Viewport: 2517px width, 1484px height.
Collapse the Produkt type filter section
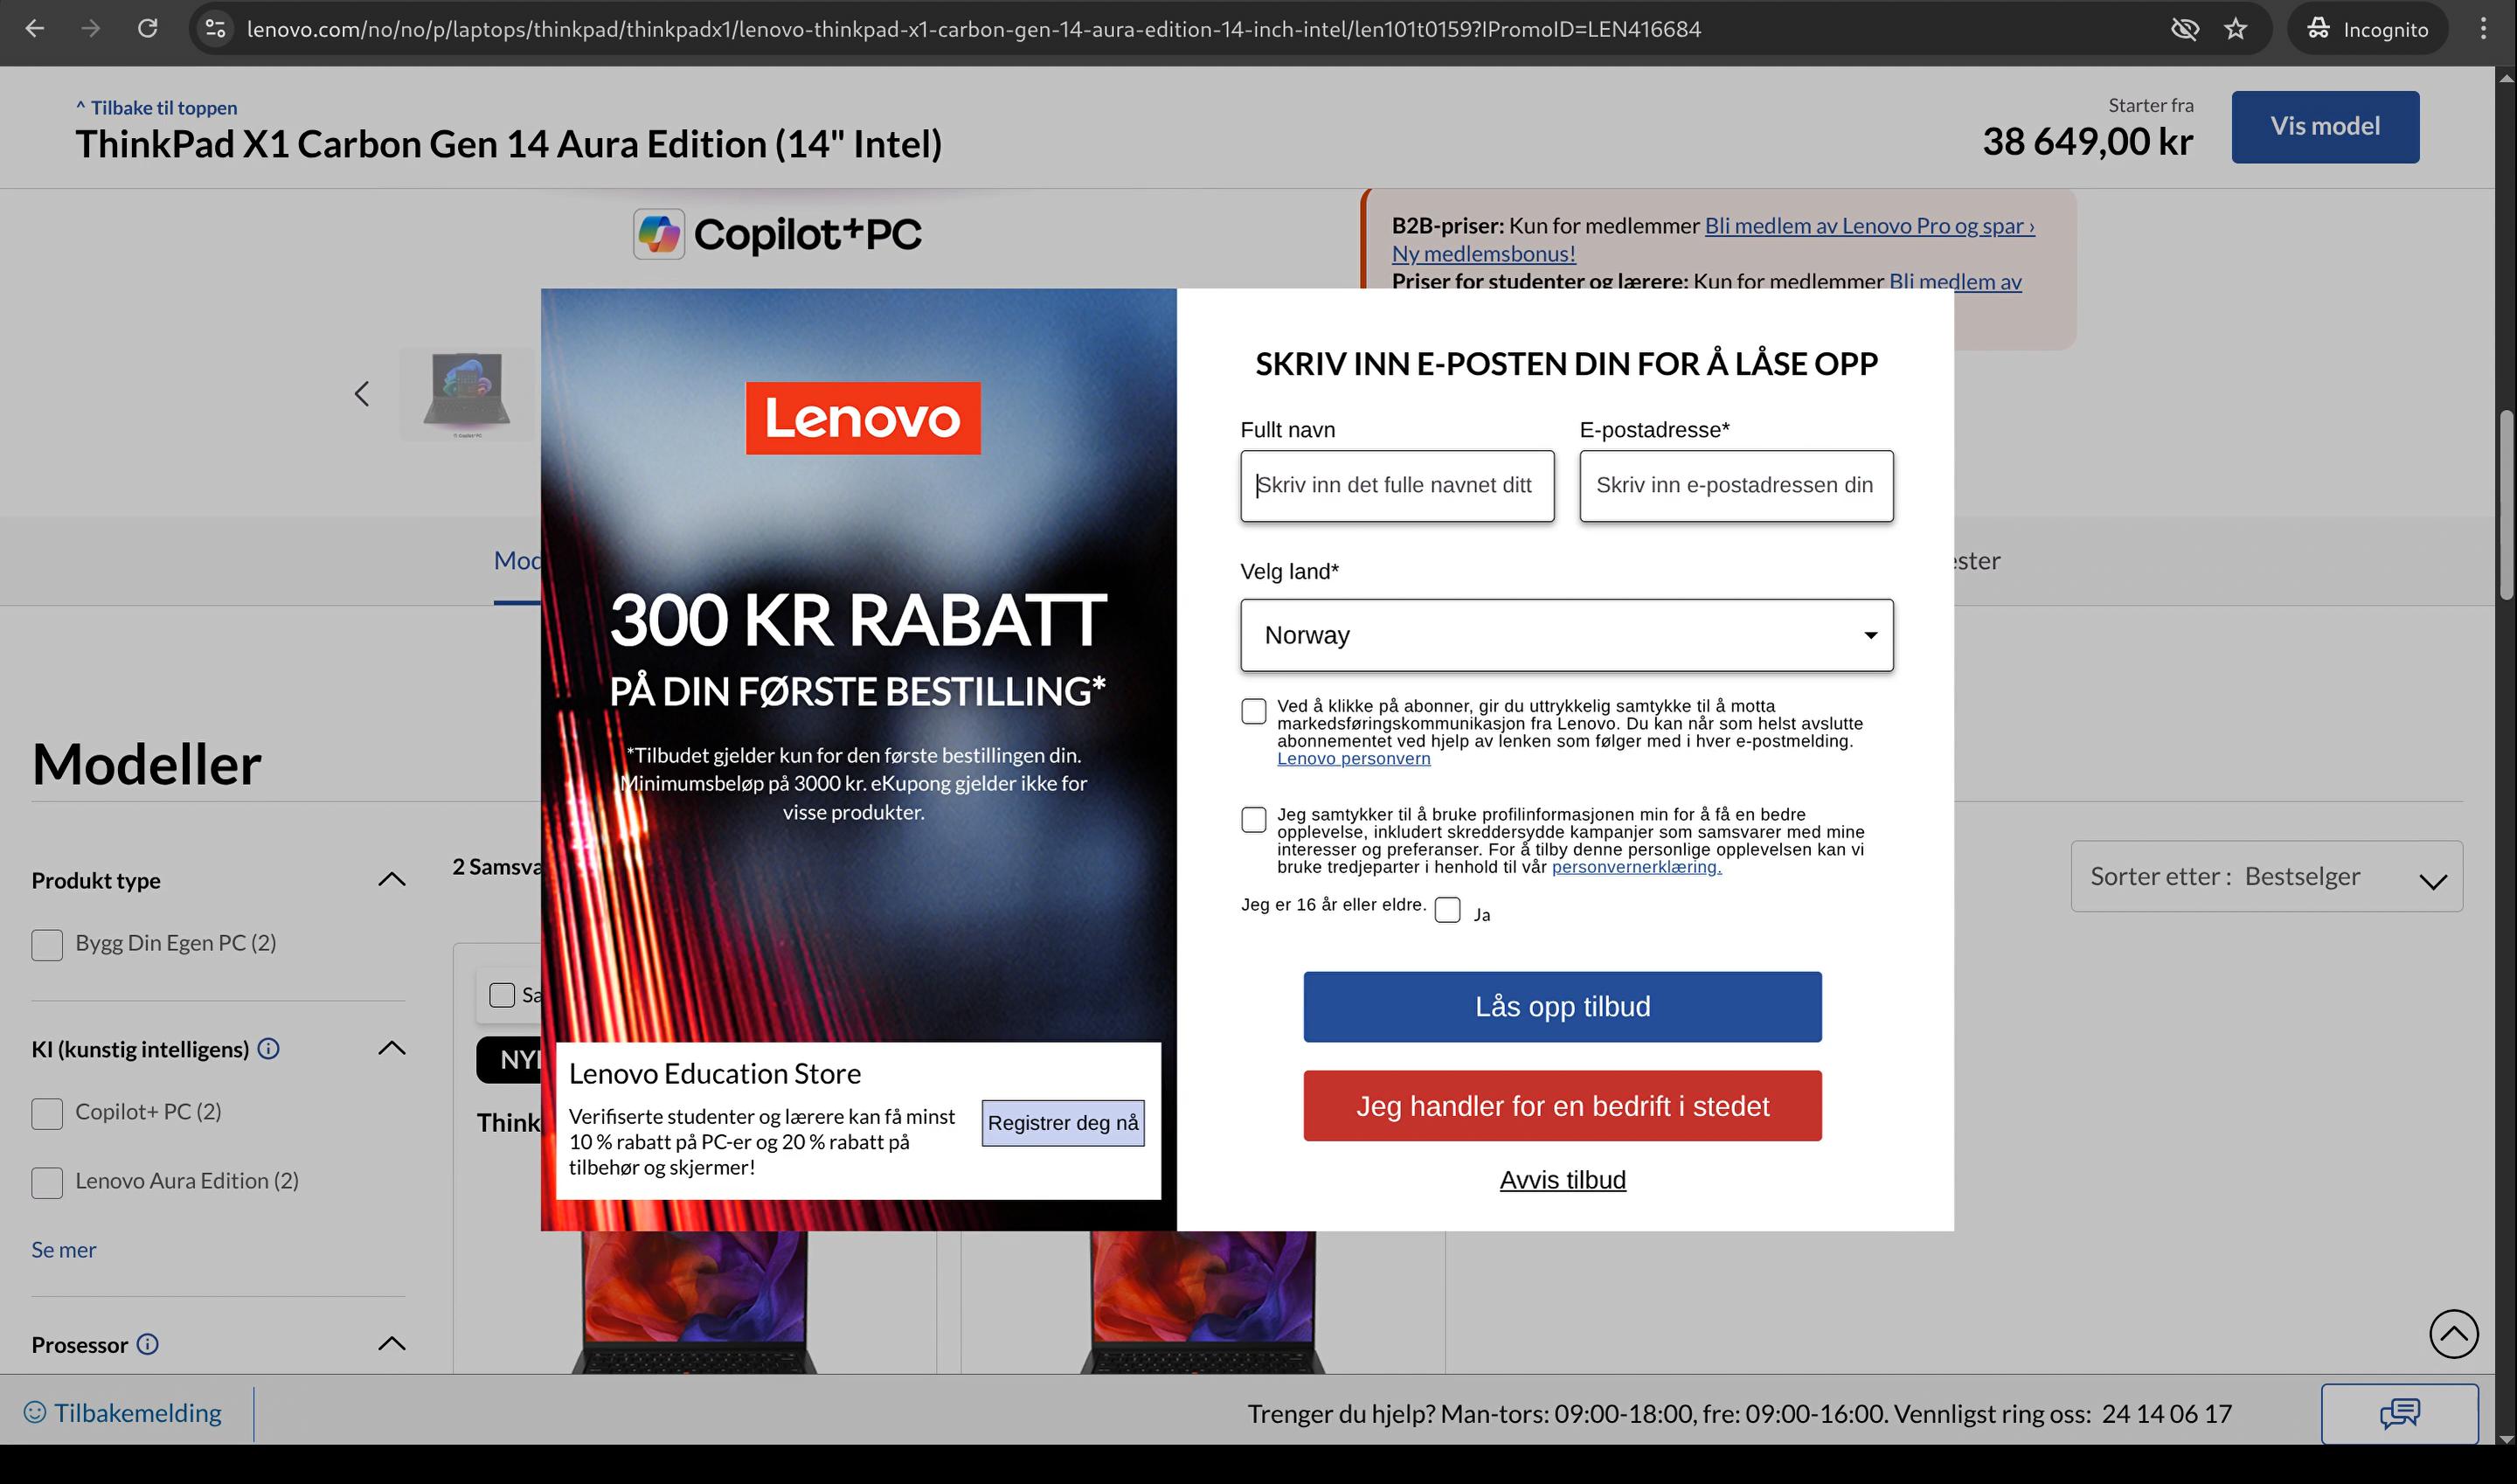point(391,880)
